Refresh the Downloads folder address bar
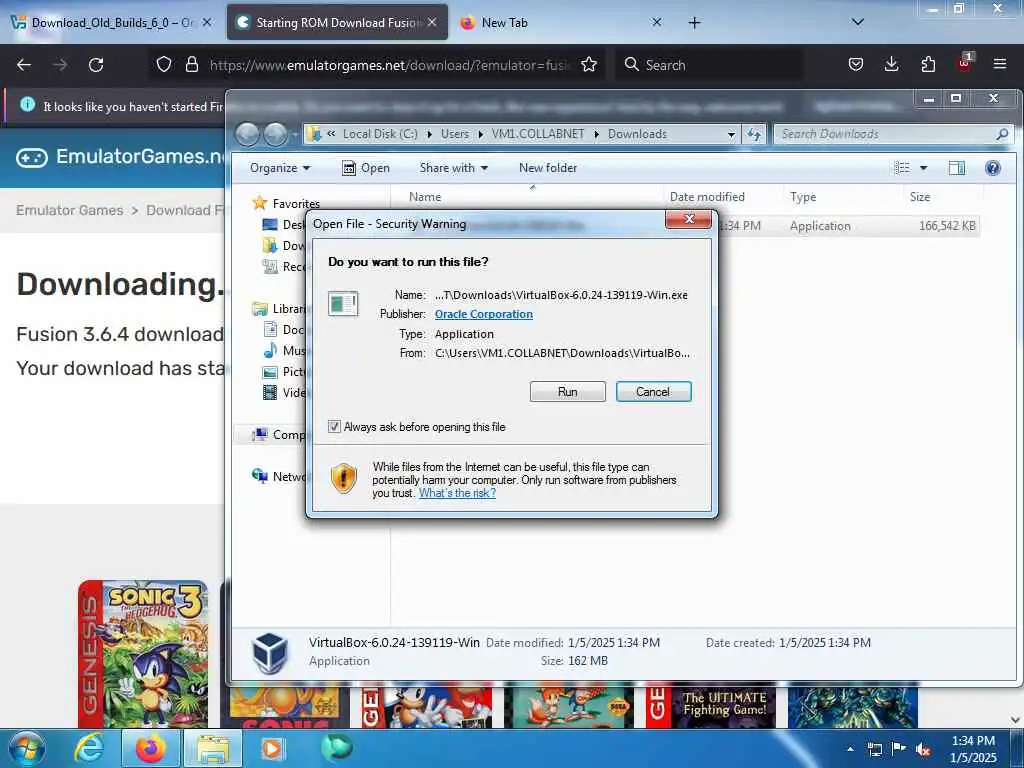The image size is (1024, 768). (x=754, y=134)
